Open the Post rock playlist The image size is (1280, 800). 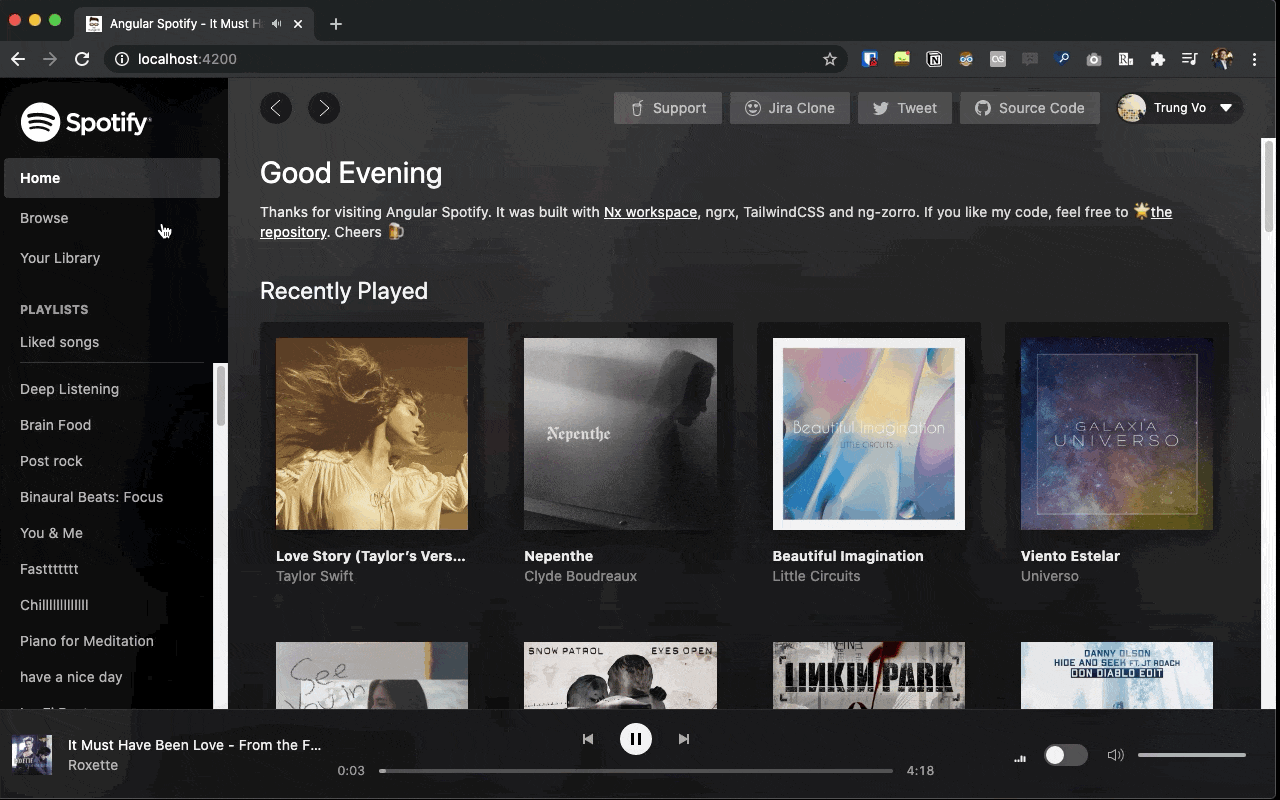51,461
